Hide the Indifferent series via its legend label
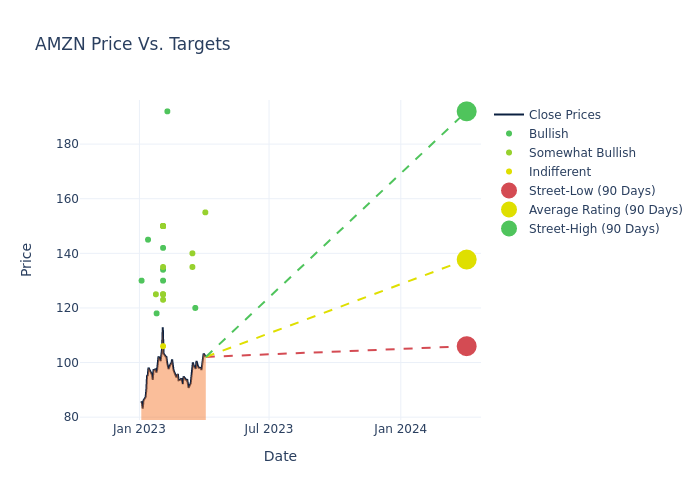This screenshot has height=500, width=700. [x=559, y=172]
